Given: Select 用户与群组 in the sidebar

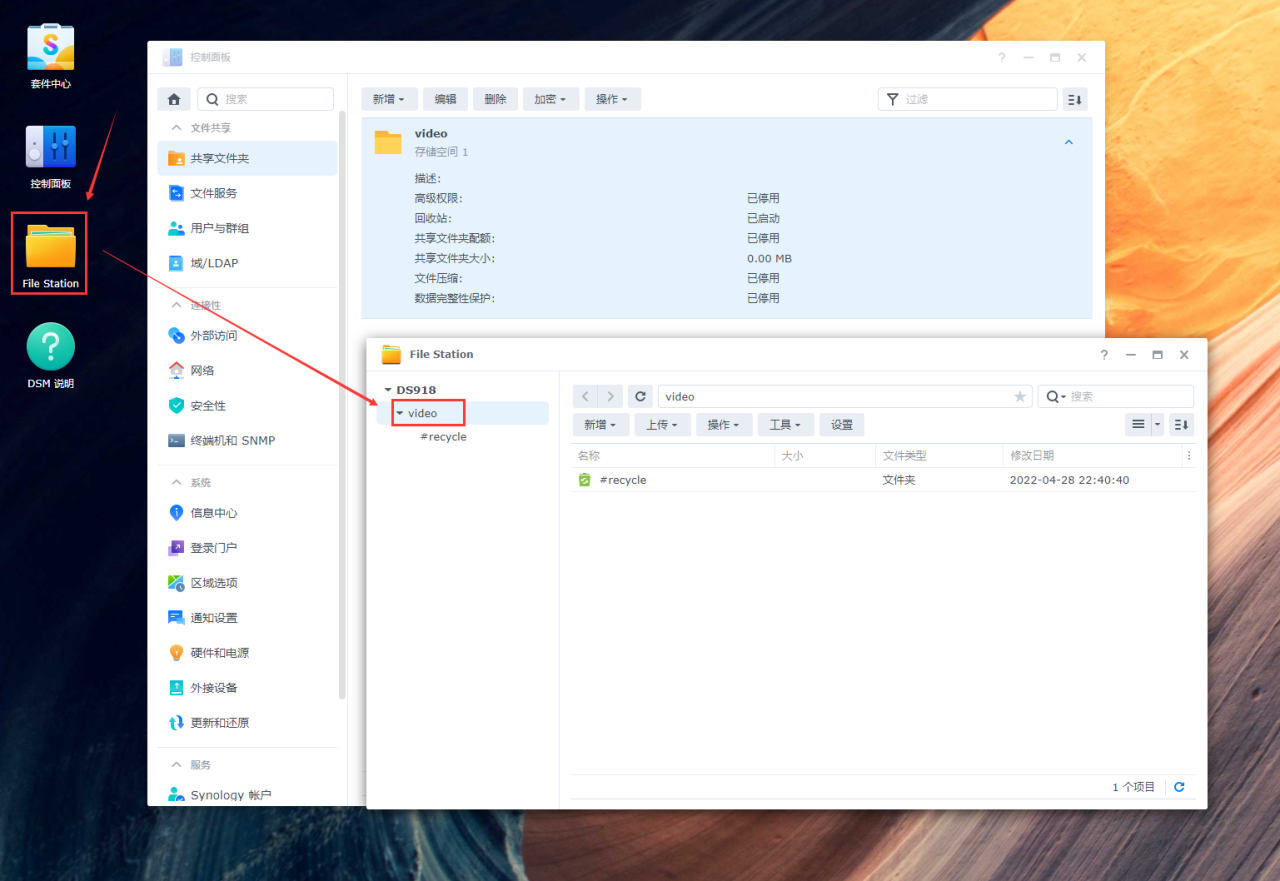Looking at the screenshot, I should pos(220,228).
